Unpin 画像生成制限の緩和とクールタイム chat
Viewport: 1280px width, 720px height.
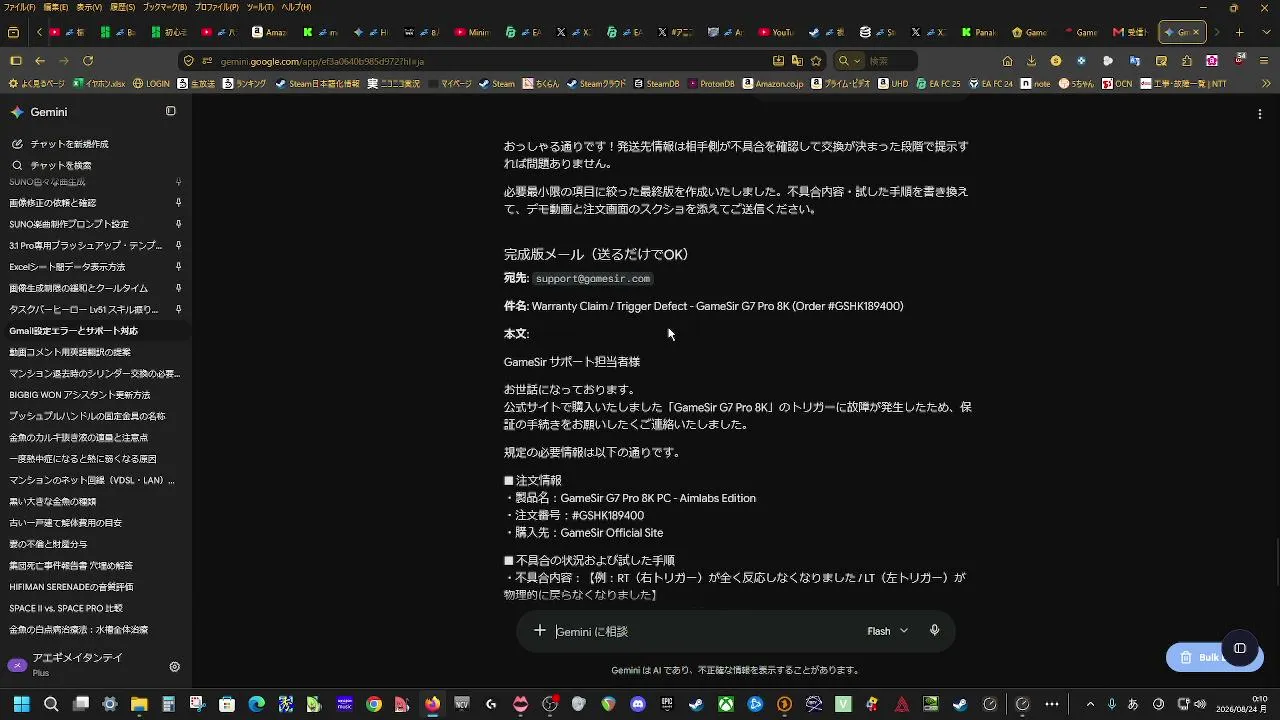pyautogui.click(x=178, y=288)
